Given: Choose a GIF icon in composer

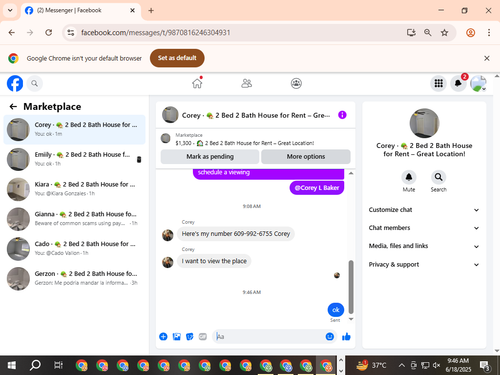Looking at the screenshot, I should click(203, 337).
